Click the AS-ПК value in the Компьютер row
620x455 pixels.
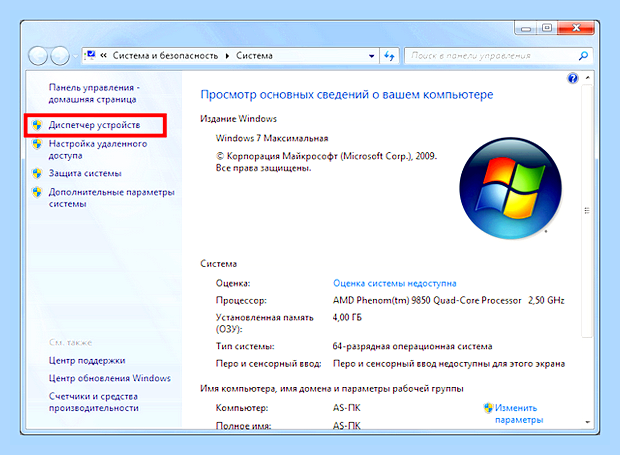(346, 408)
